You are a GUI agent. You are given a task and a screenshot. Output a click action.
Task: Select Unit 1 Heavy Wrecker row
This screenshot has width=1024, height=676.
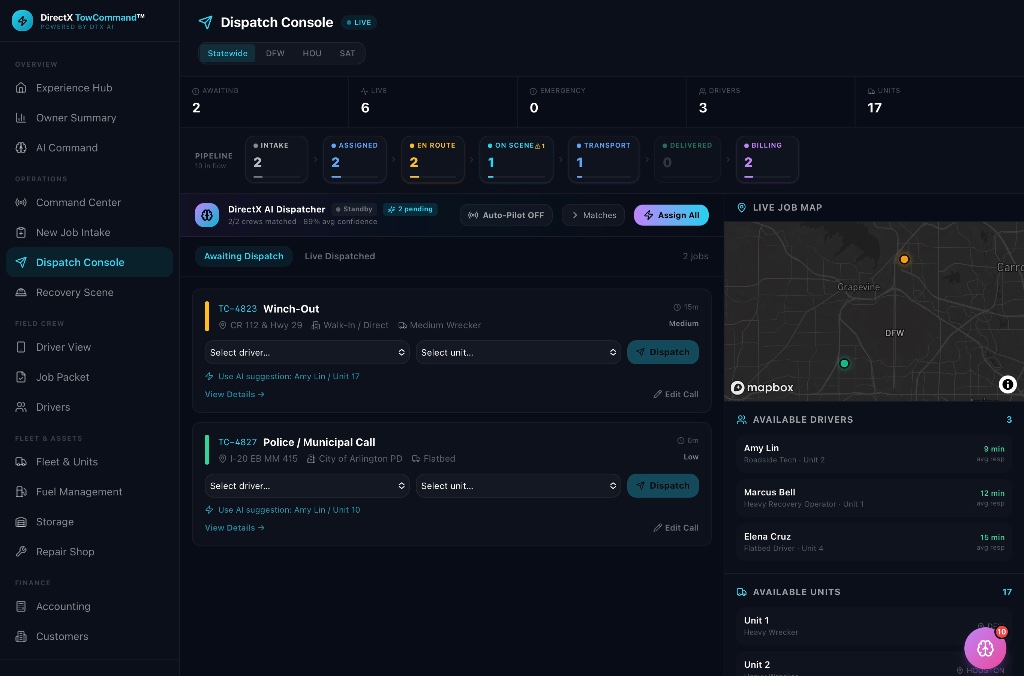[874, 626]
